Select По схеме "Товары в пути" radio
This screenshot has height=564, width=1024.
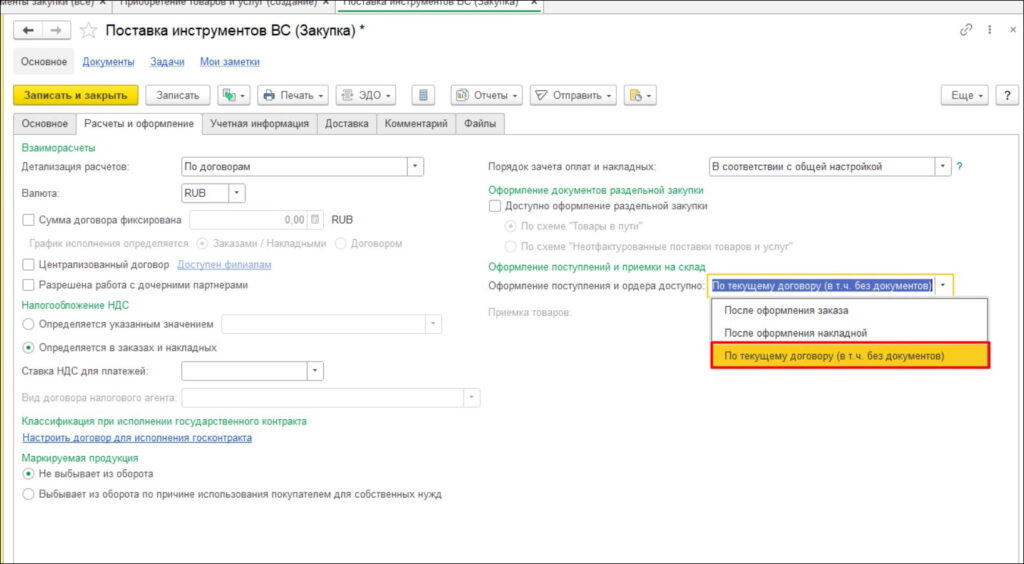[511, 226]
